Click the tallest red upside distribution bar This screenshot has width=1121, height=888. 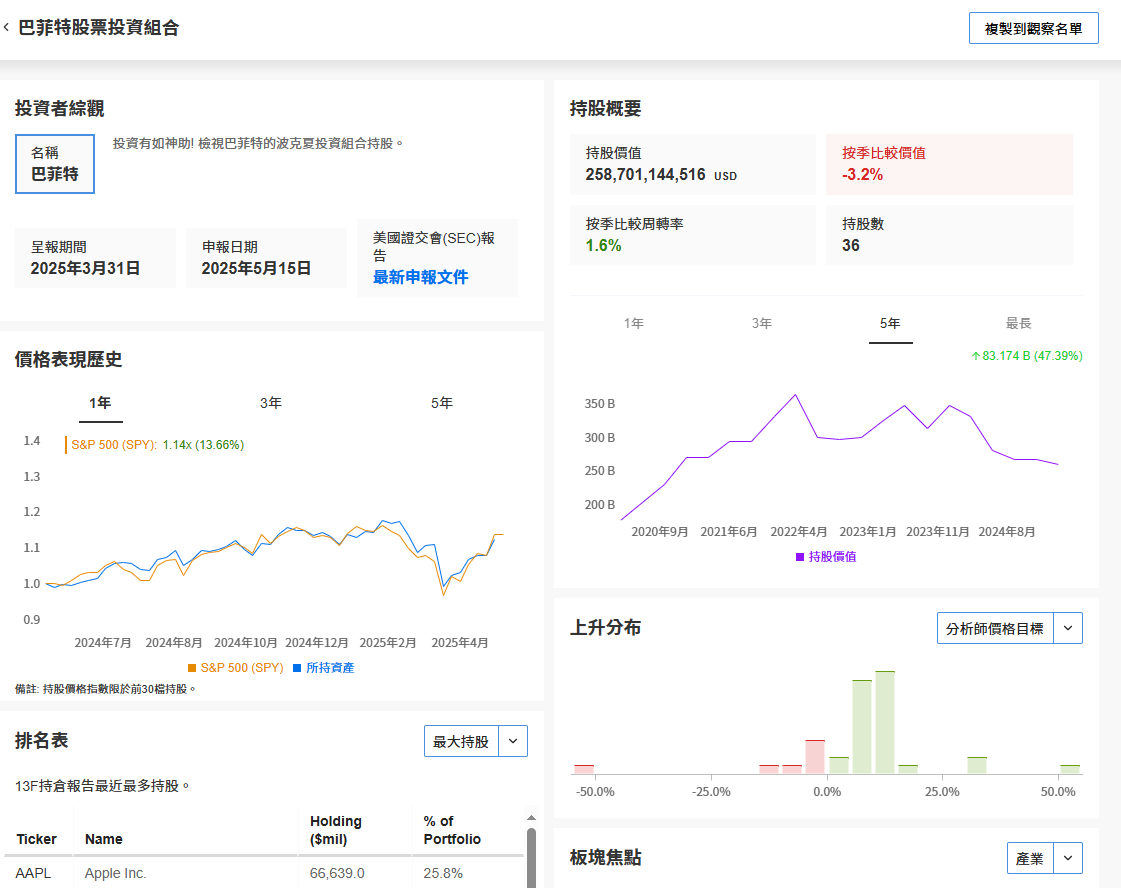815,756
